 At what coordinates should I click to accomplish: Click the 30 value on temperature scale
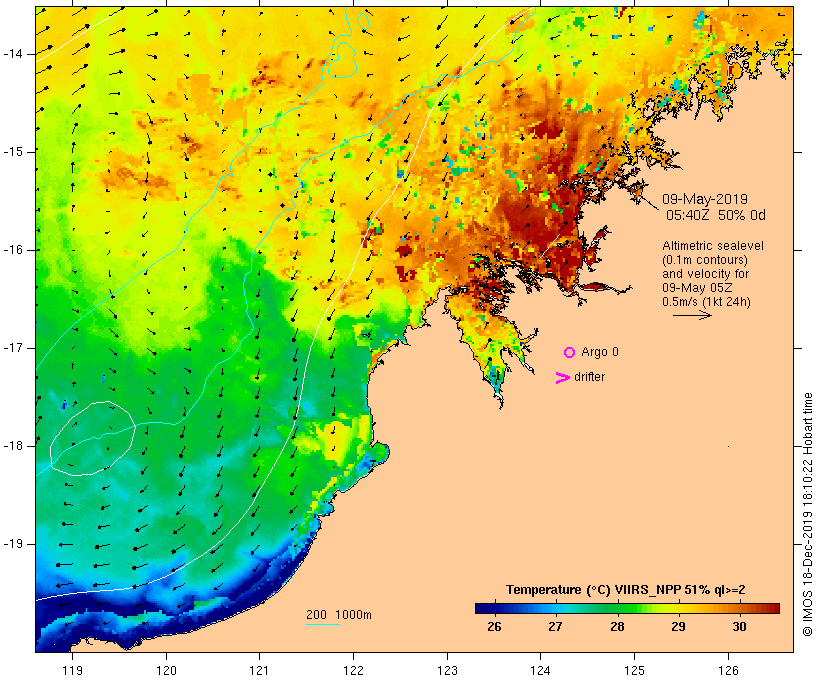click(x=739, y=627)
